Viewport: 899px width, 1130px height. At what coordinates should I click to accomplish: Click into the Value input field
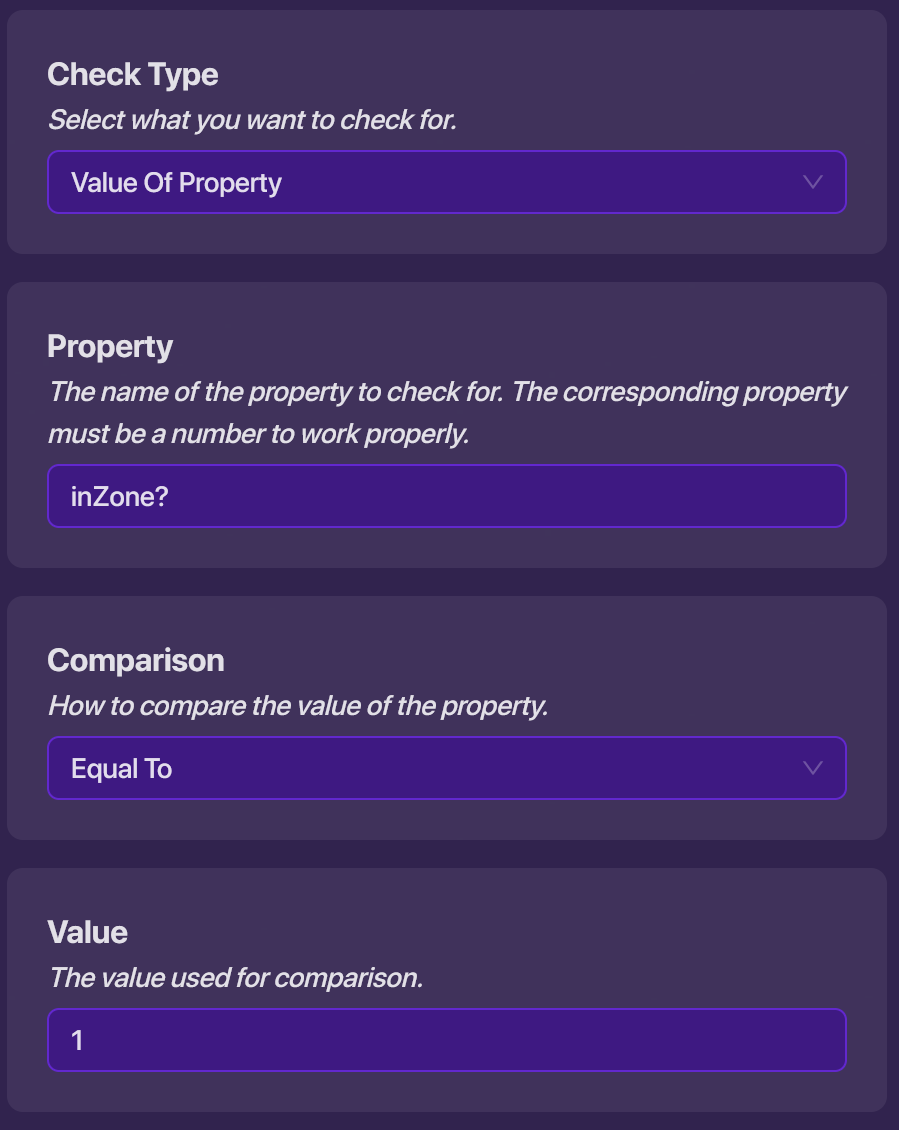(446, 1040)
